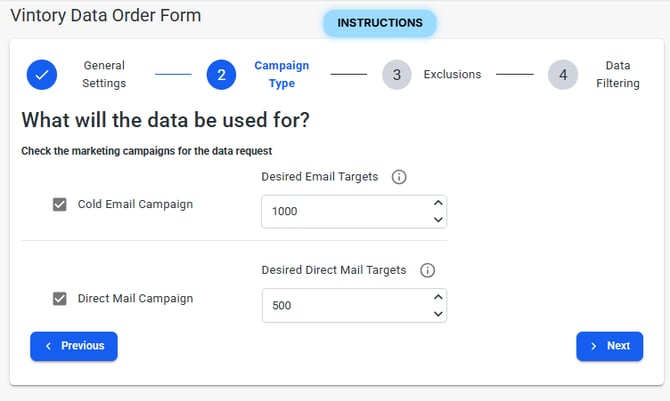Click the step 4 Data Filtering circle
670x401 pixels.
[x=563, y=75]
